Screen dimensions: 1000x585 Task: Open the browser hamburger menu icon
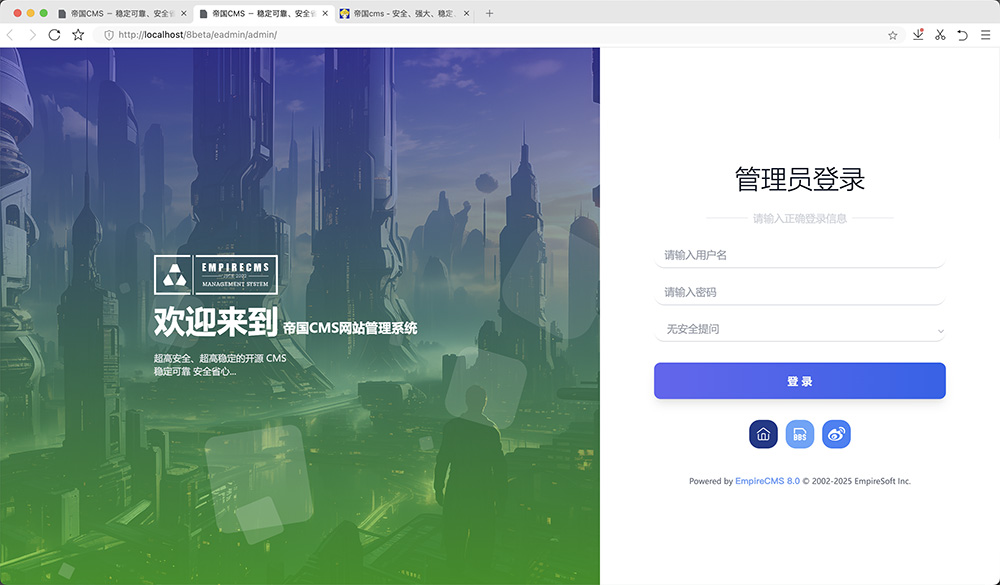point(986,34)
